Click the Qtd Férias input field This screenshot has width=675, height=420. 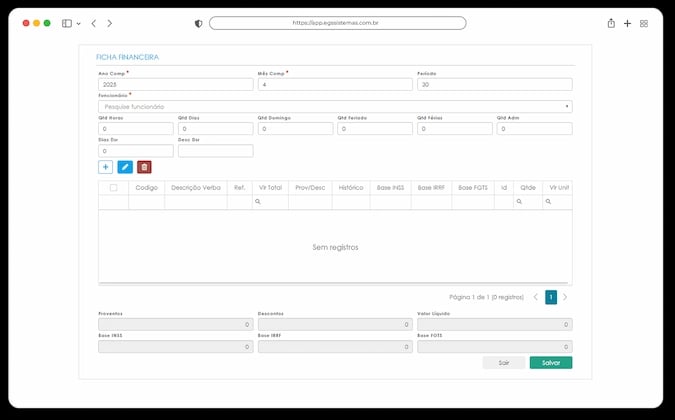(x=455, y=129)
